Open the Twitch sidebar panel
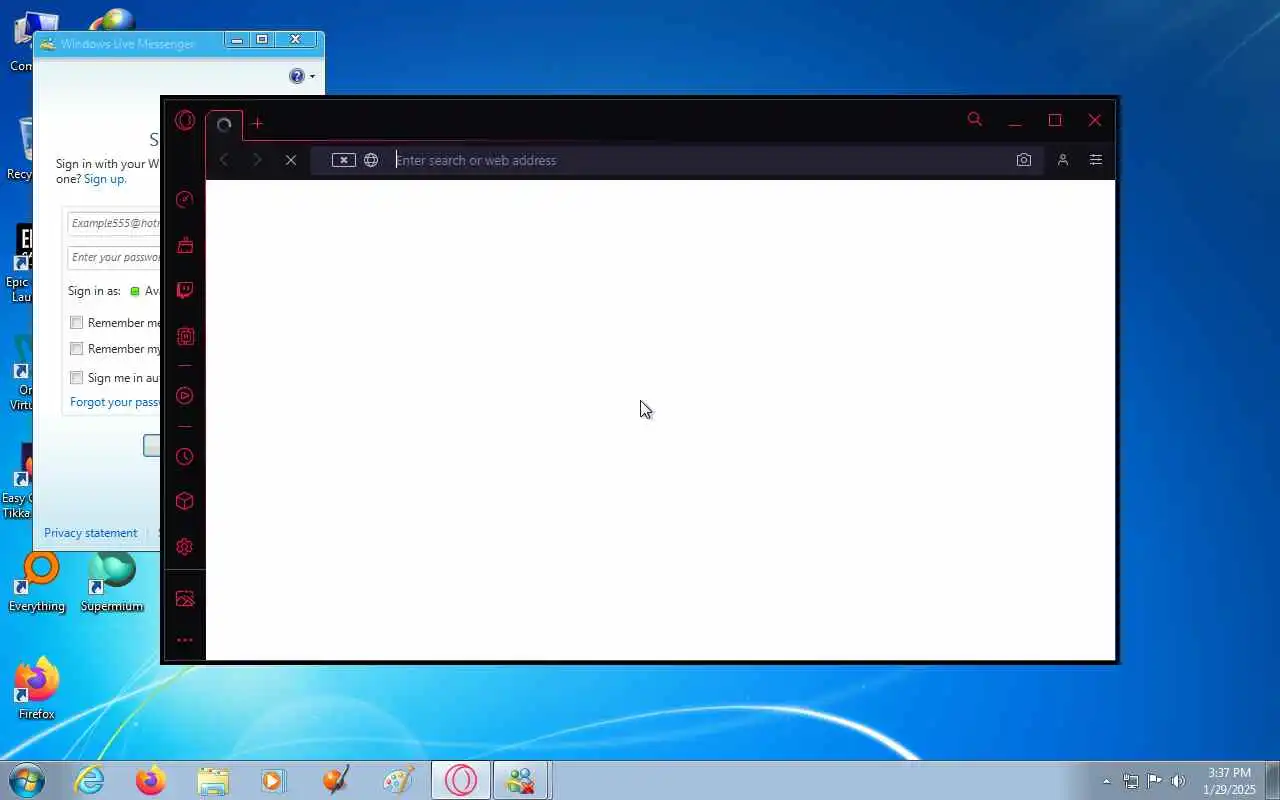 coord(184,291)
